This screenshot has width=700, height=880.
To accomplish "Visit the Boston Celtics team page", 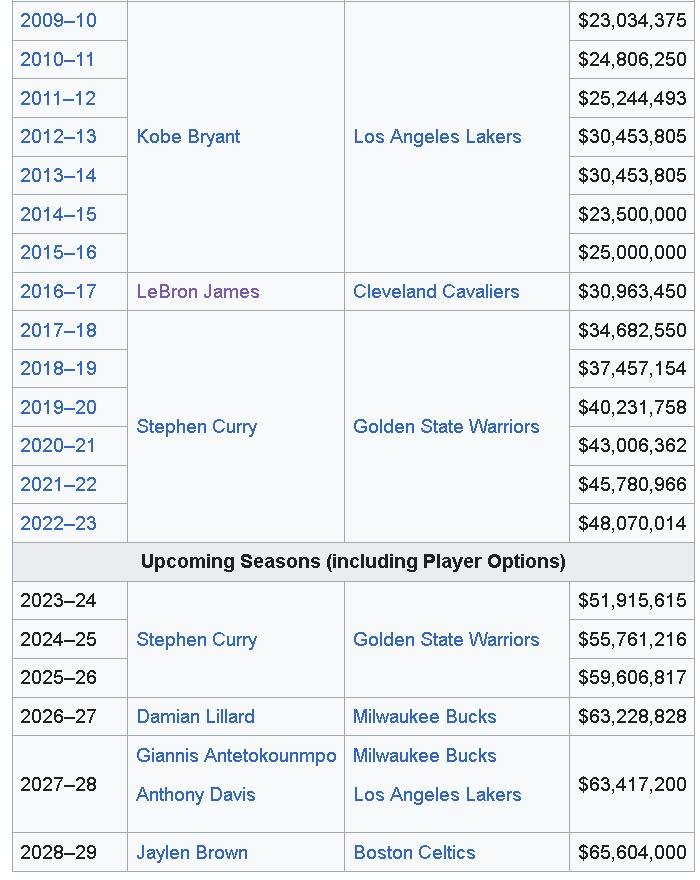I will 414,852.
